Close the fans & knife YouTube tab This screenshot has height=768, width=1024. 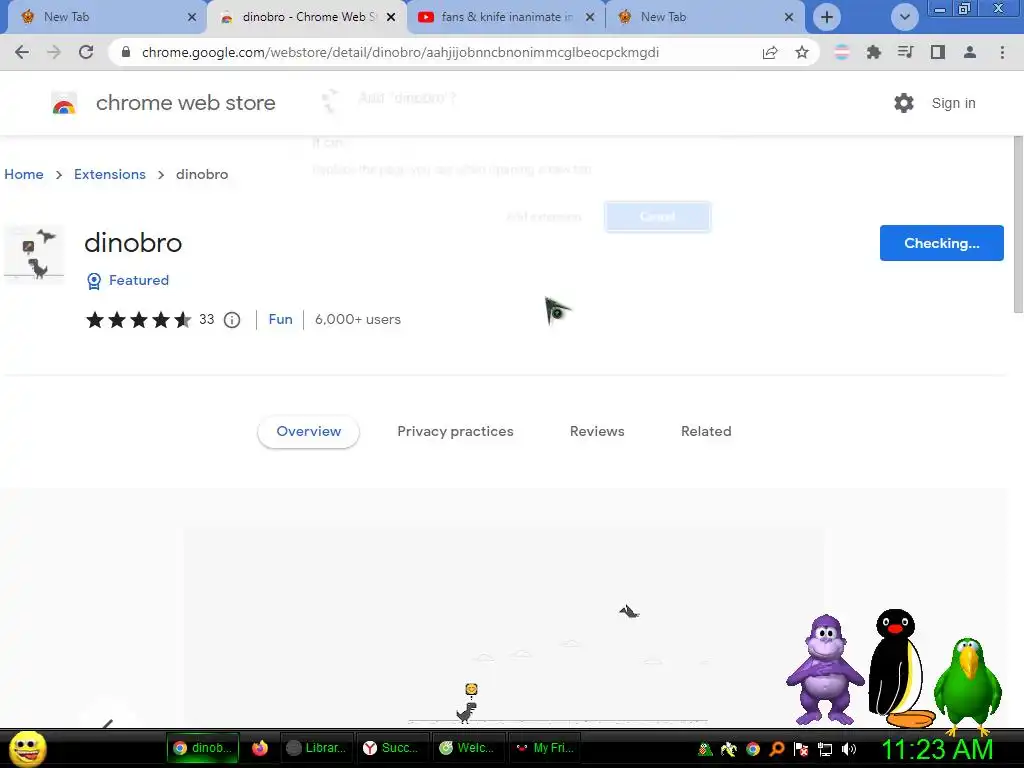(x=590, y=17)
